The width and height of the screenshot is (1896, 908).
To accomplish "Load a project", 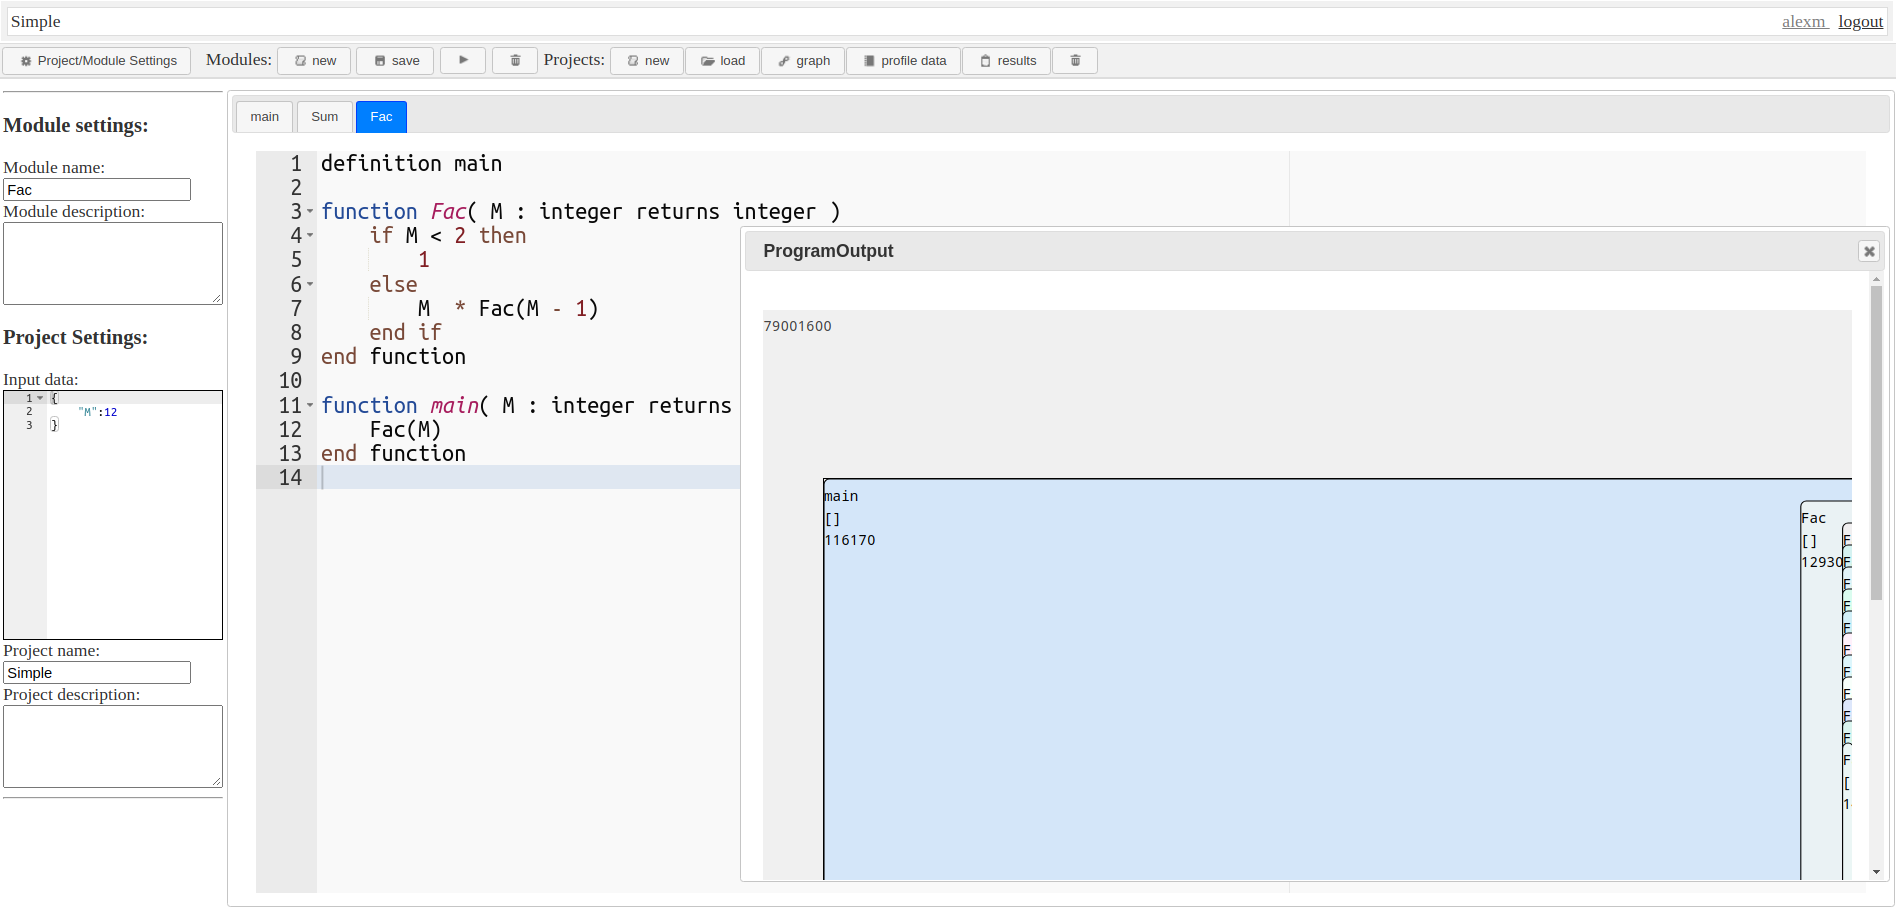I will tap(722, 61).
